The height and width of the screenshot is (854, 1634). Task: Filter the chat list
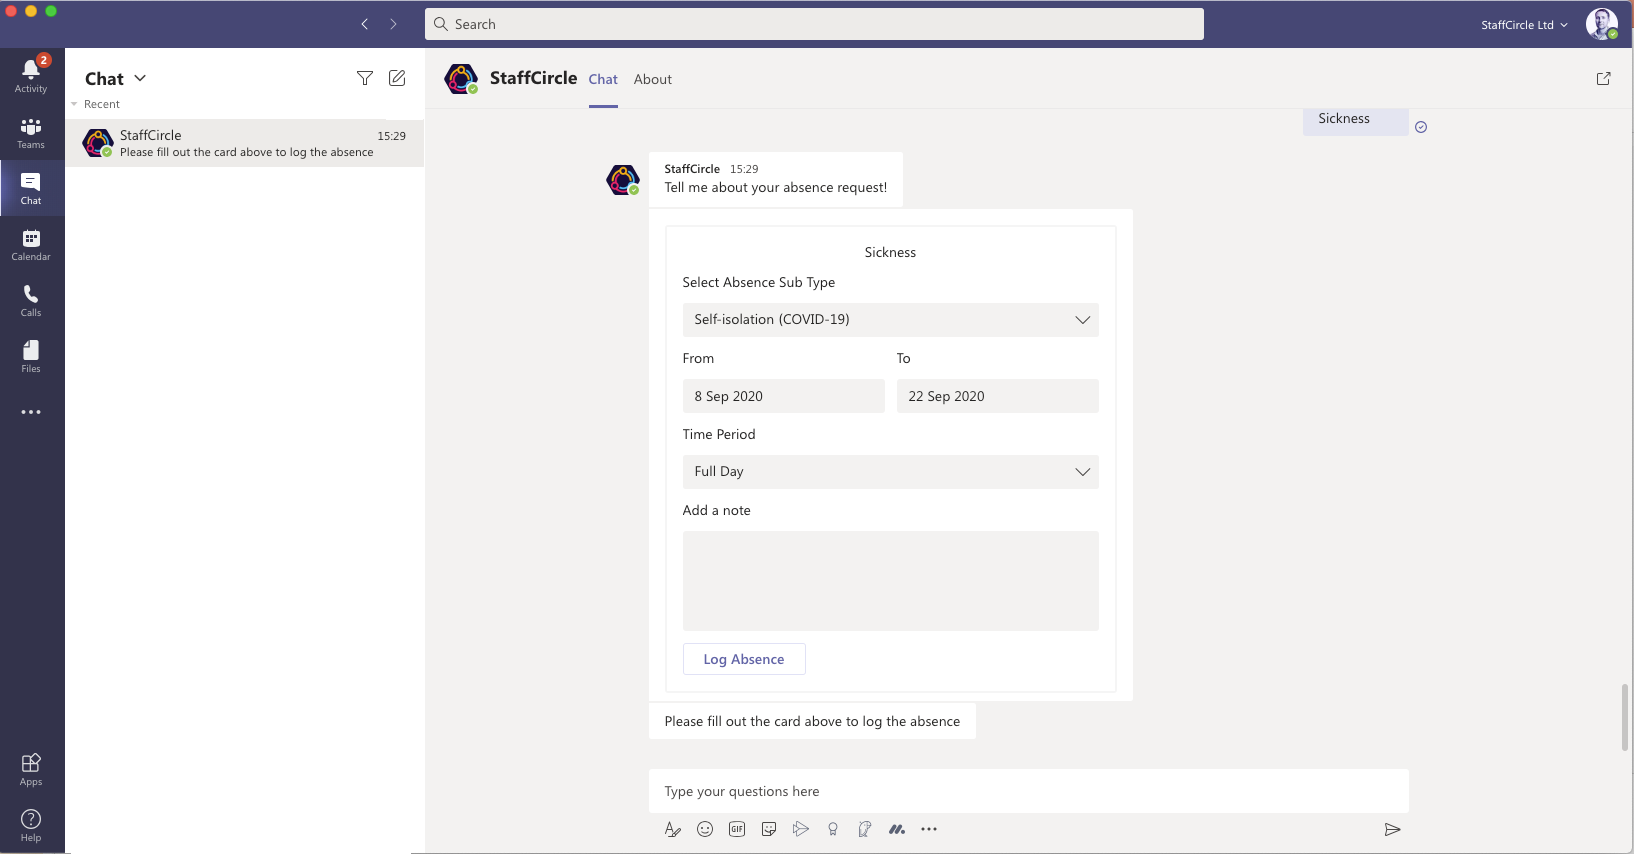tap(365, 78)
